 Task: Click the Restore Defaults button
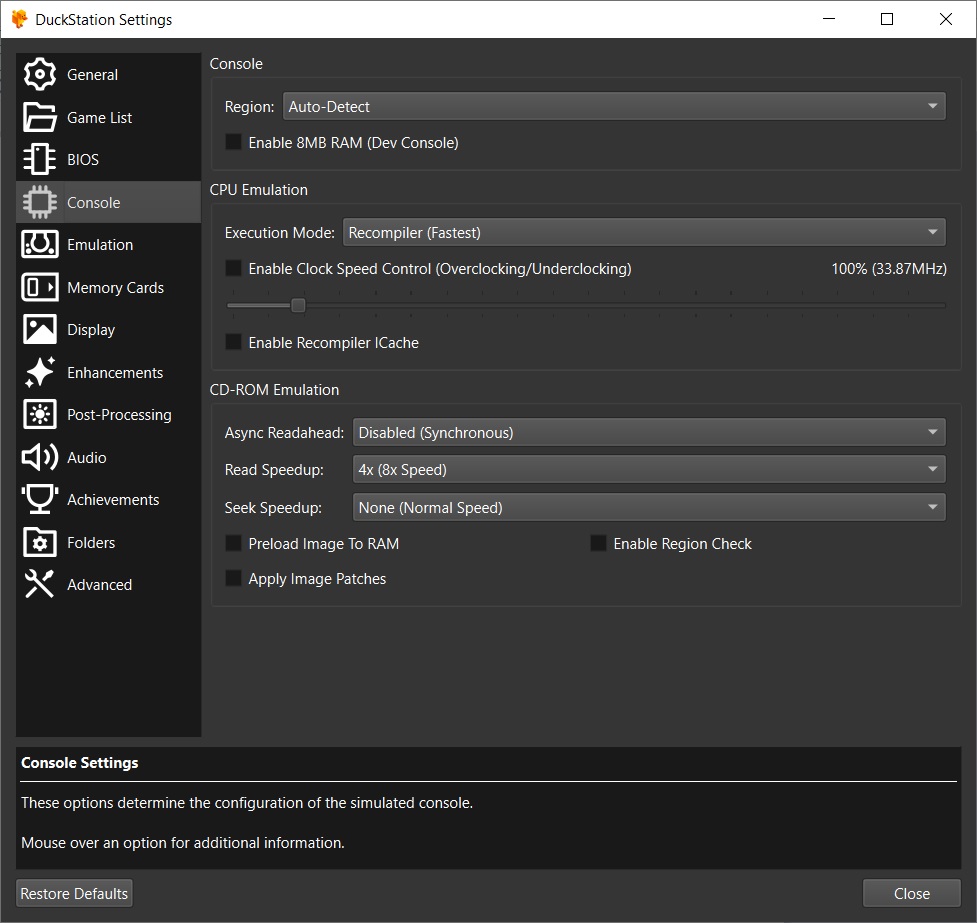[x=74, y=893]
